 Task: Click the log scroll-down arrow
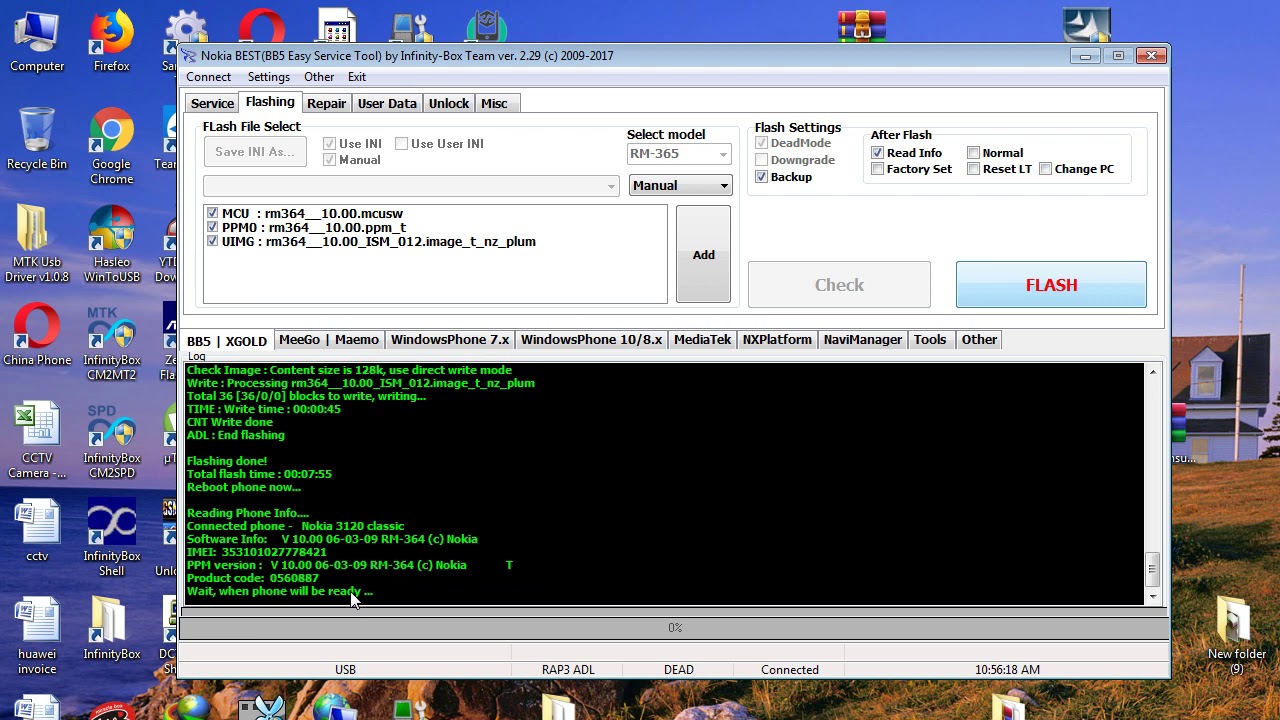pos(1152,597)
